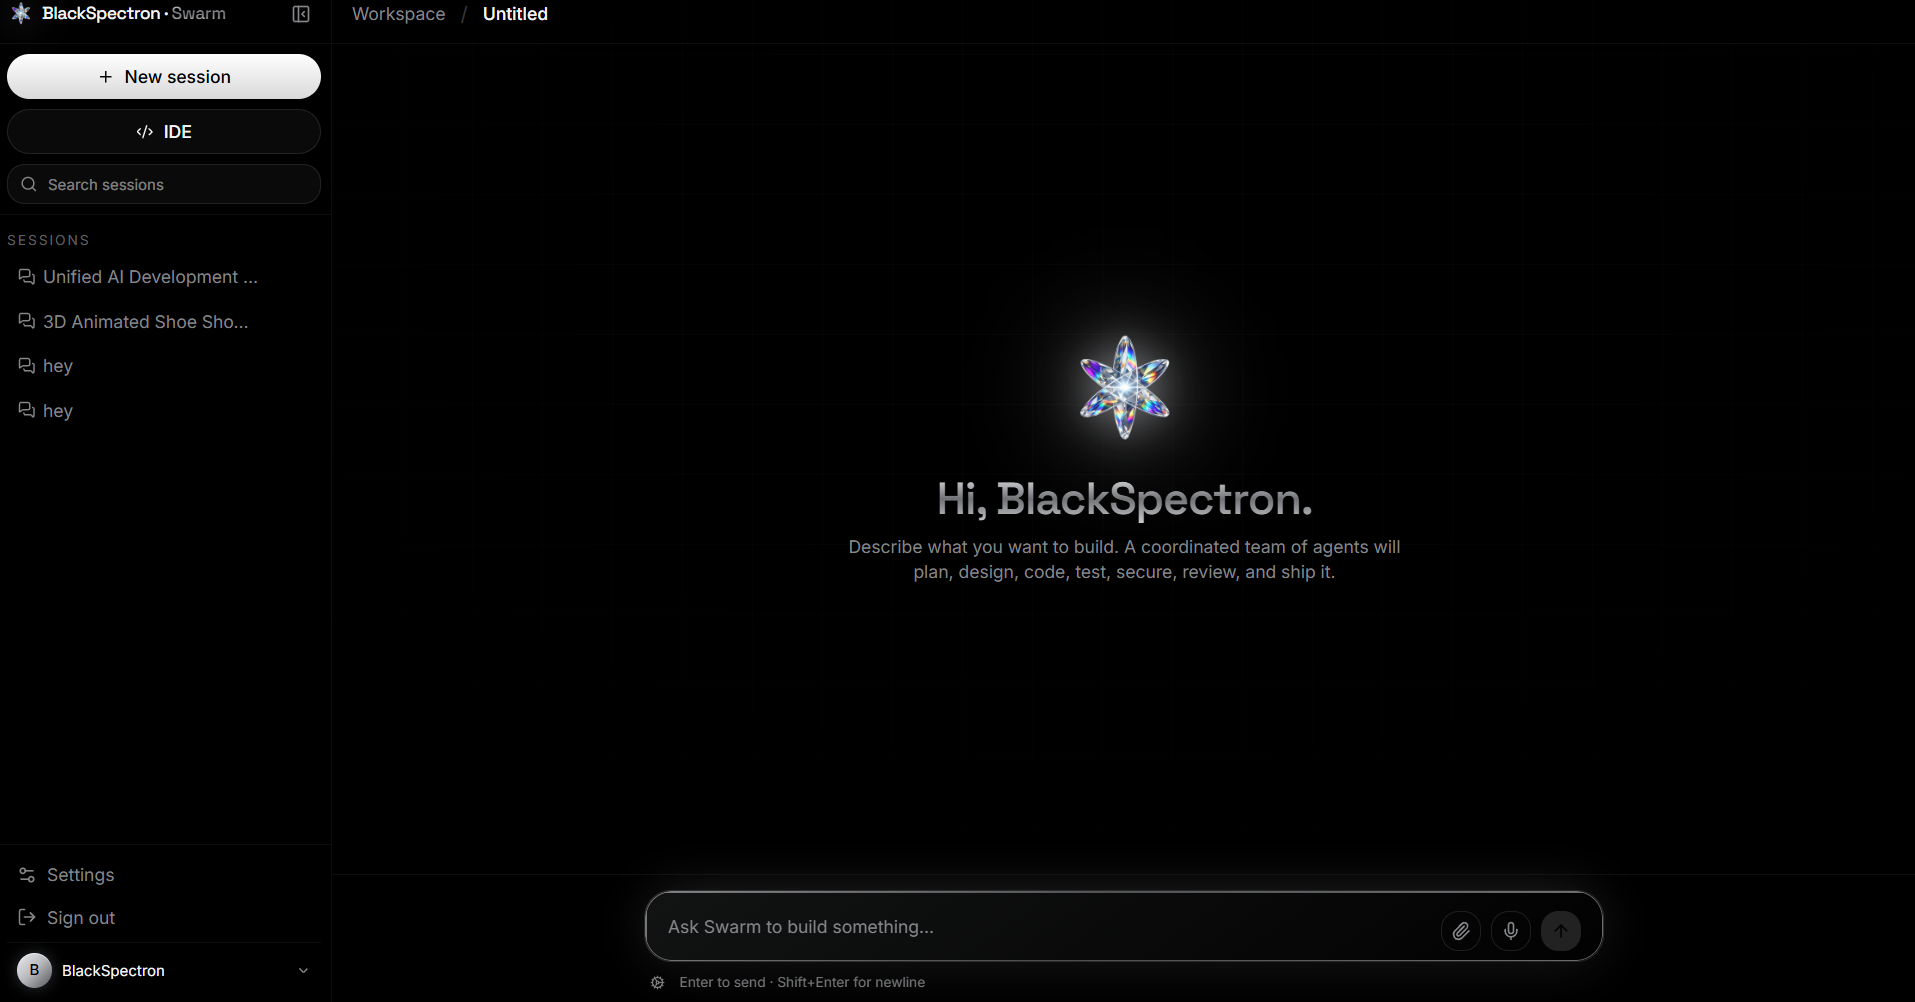The height and width of the screenshot is (1002, 1915).
Task: Click the plus icon in New session
Action: click(x=106, y=77)
